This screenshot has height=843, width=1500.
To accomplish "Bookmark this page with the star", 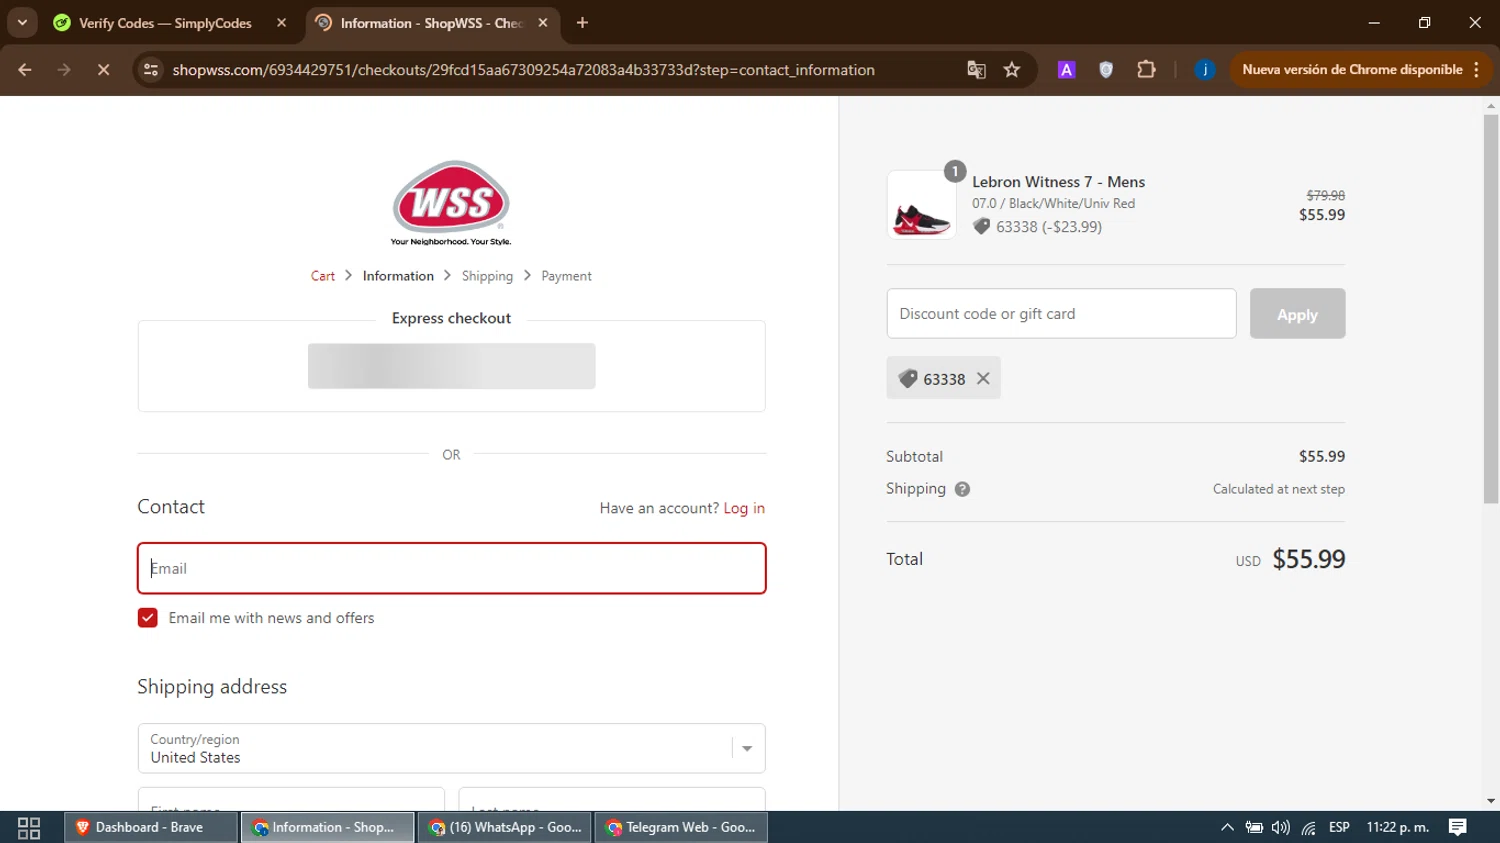I will coord(1012,70).
